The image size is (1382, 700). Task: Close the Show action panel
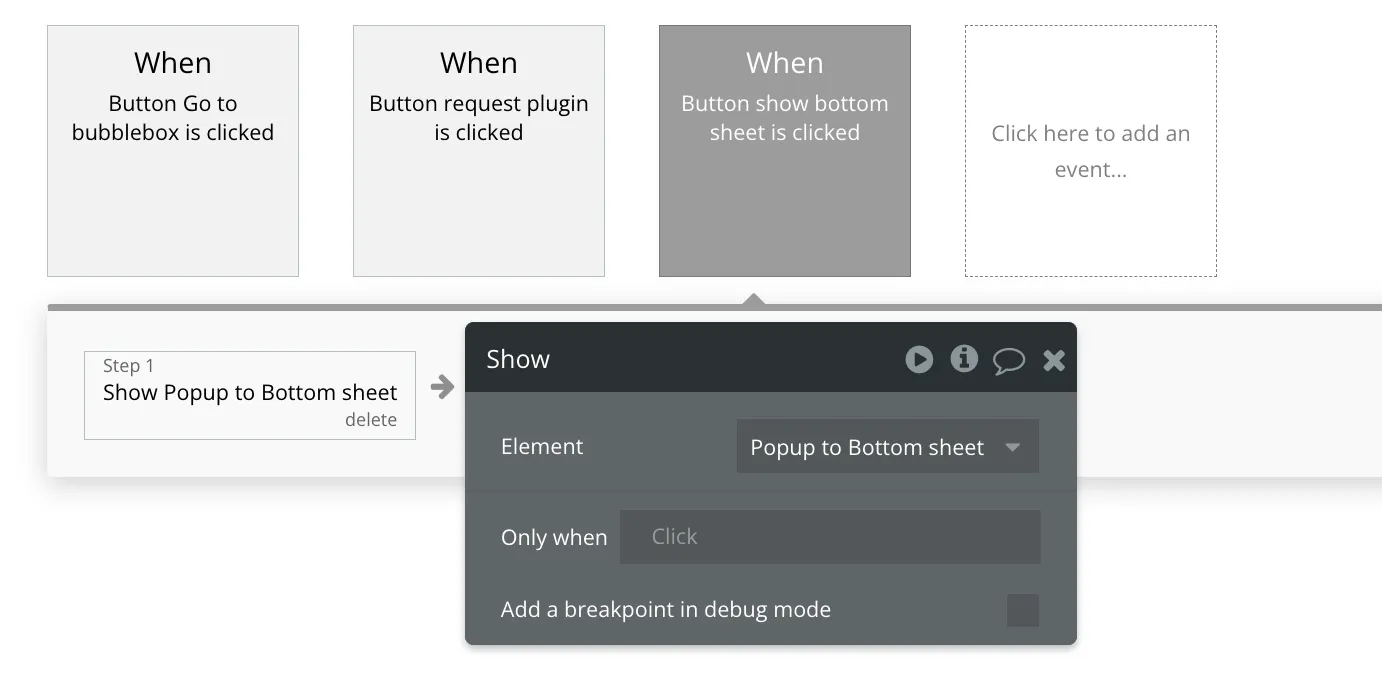[1054, 360]
